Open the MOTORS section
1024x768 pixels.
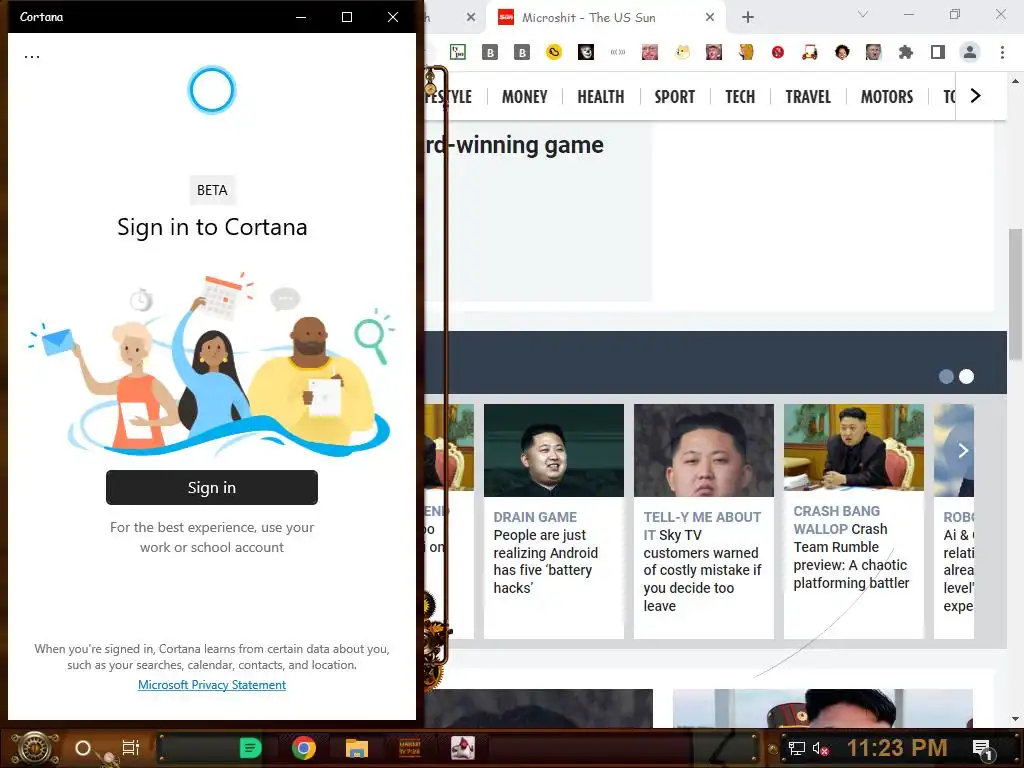[x=886, y=97]
